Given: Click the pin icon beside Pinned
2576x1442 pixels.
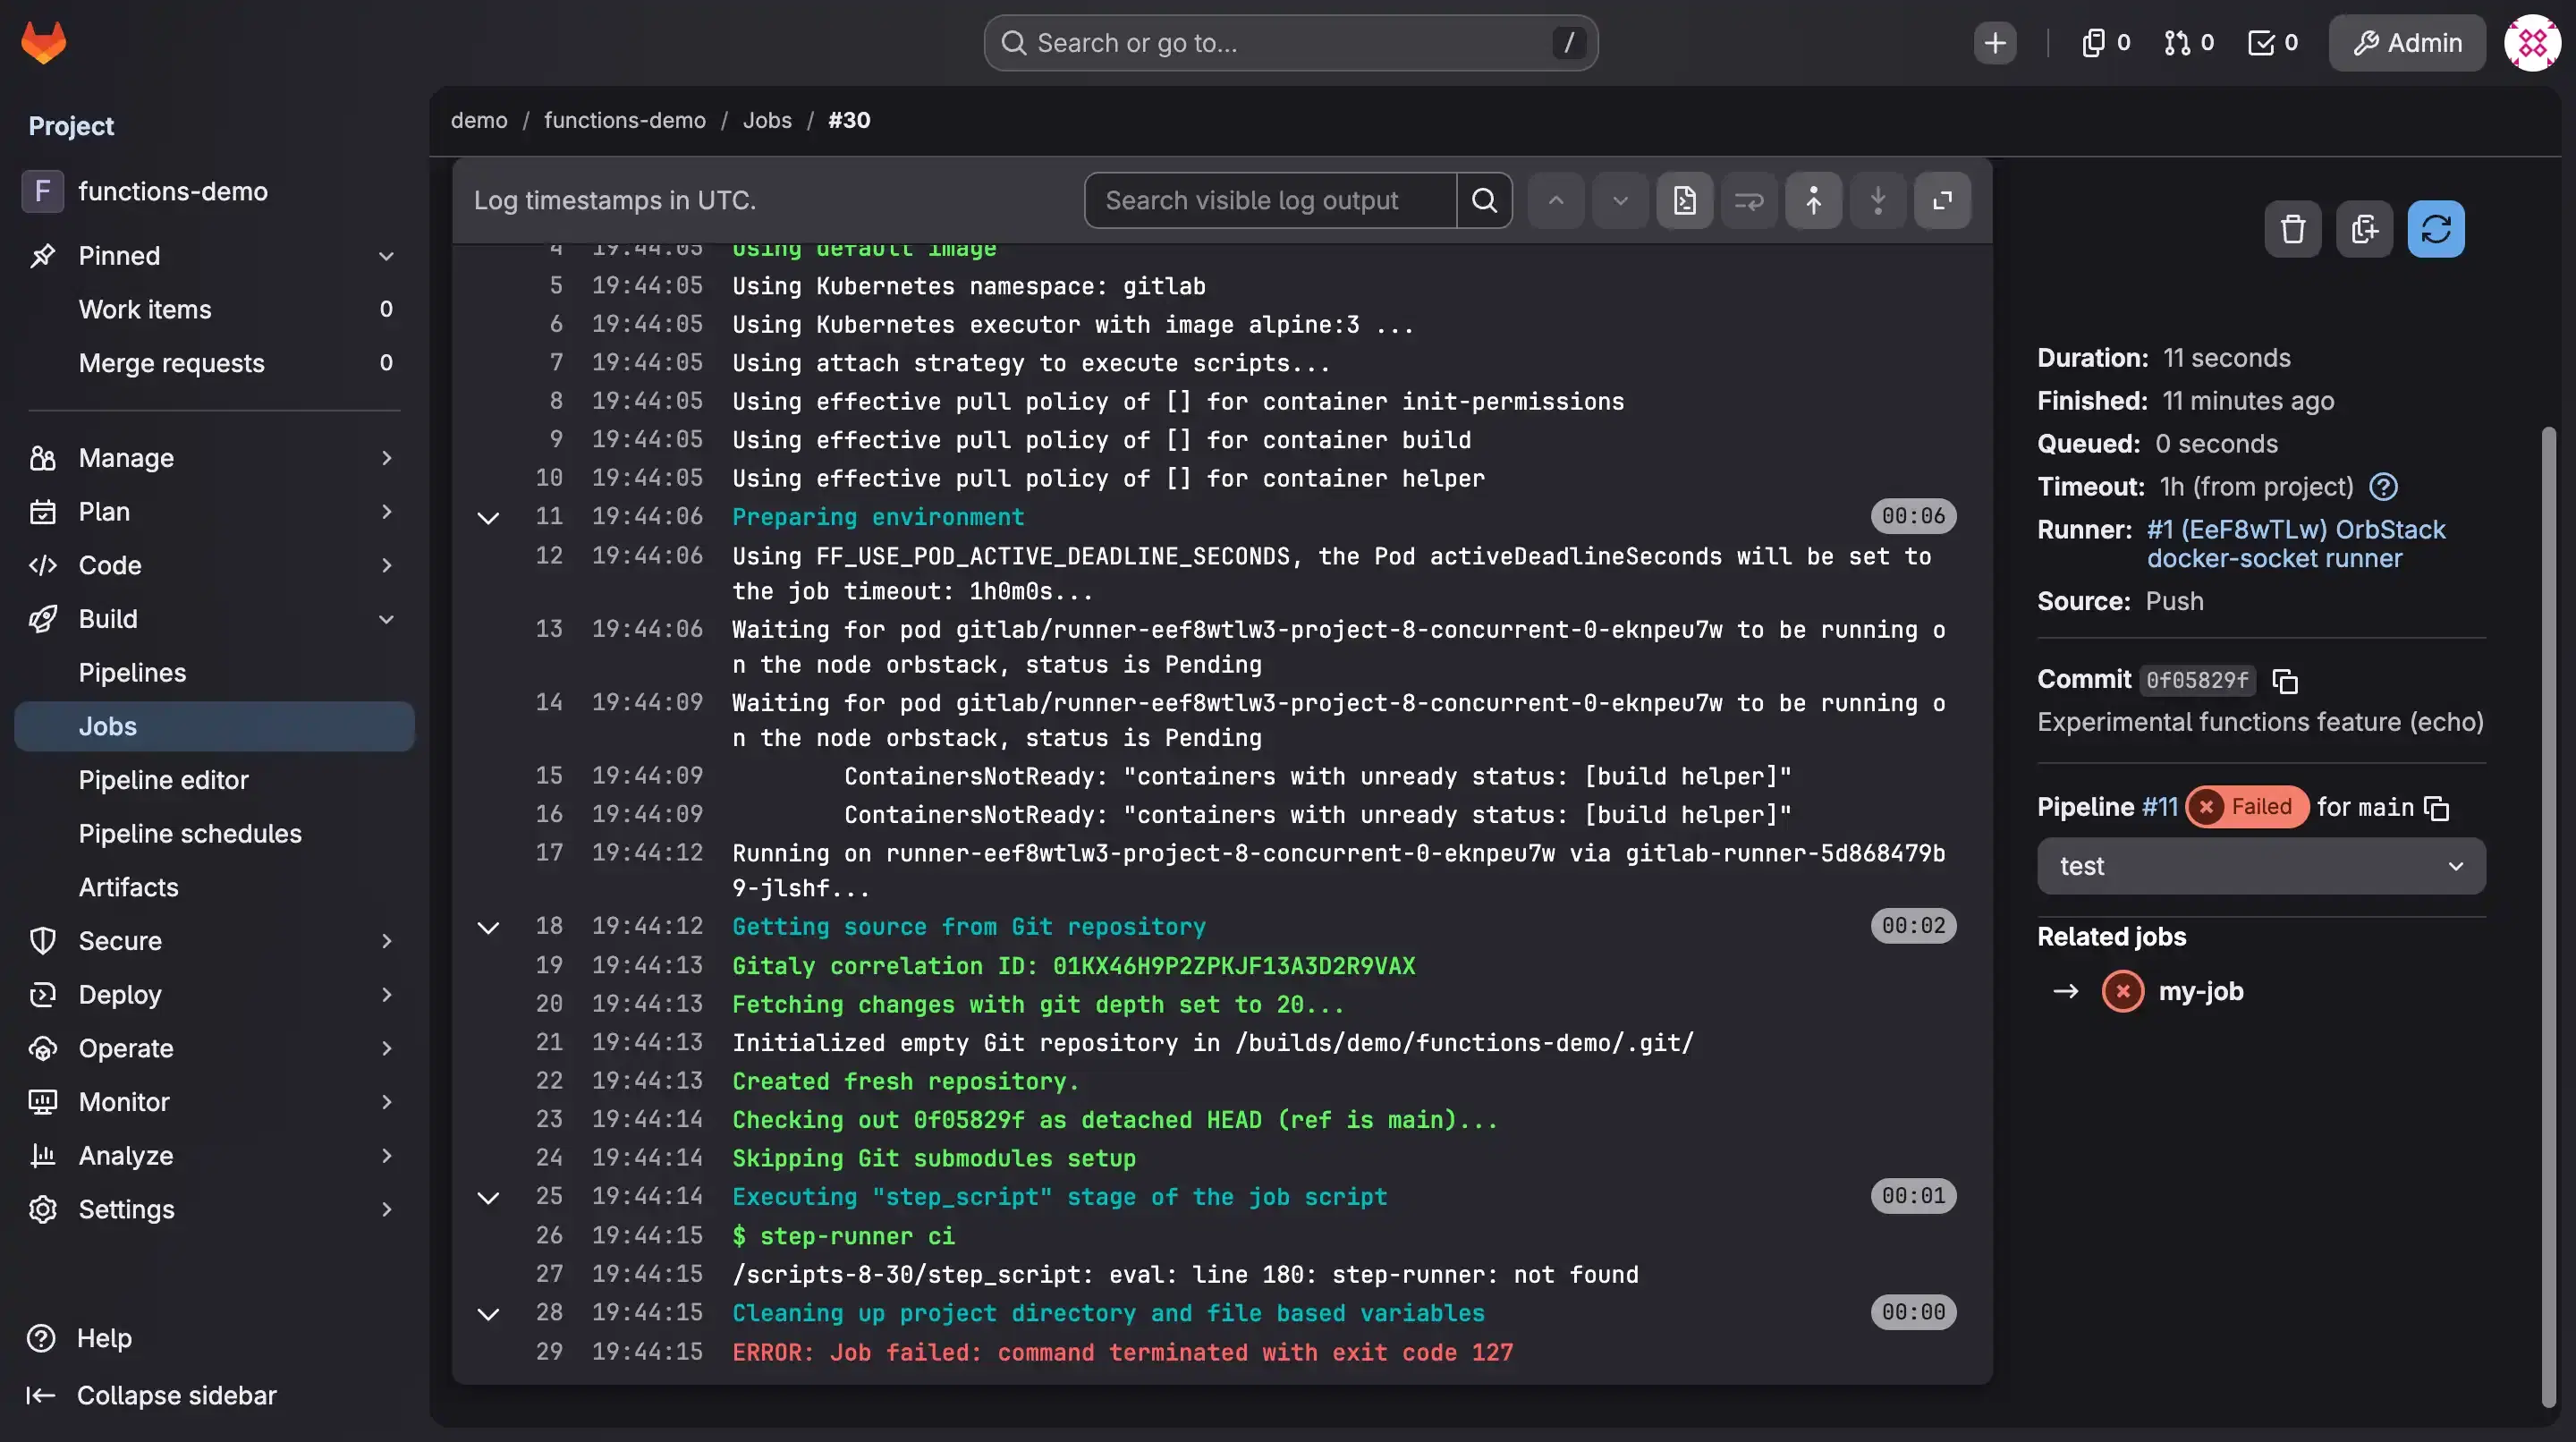Looking at the screenshot, I should pyautogui.click(x=42, y=256).
